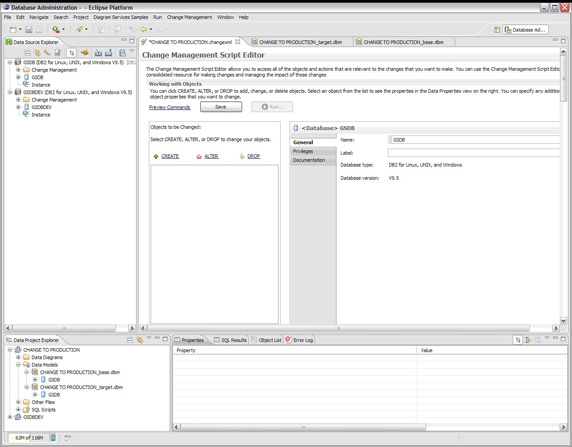The height and width of the screenshot is (447, 572).
Task: Open the Change Management menu
Action: [x=189, y=17]
